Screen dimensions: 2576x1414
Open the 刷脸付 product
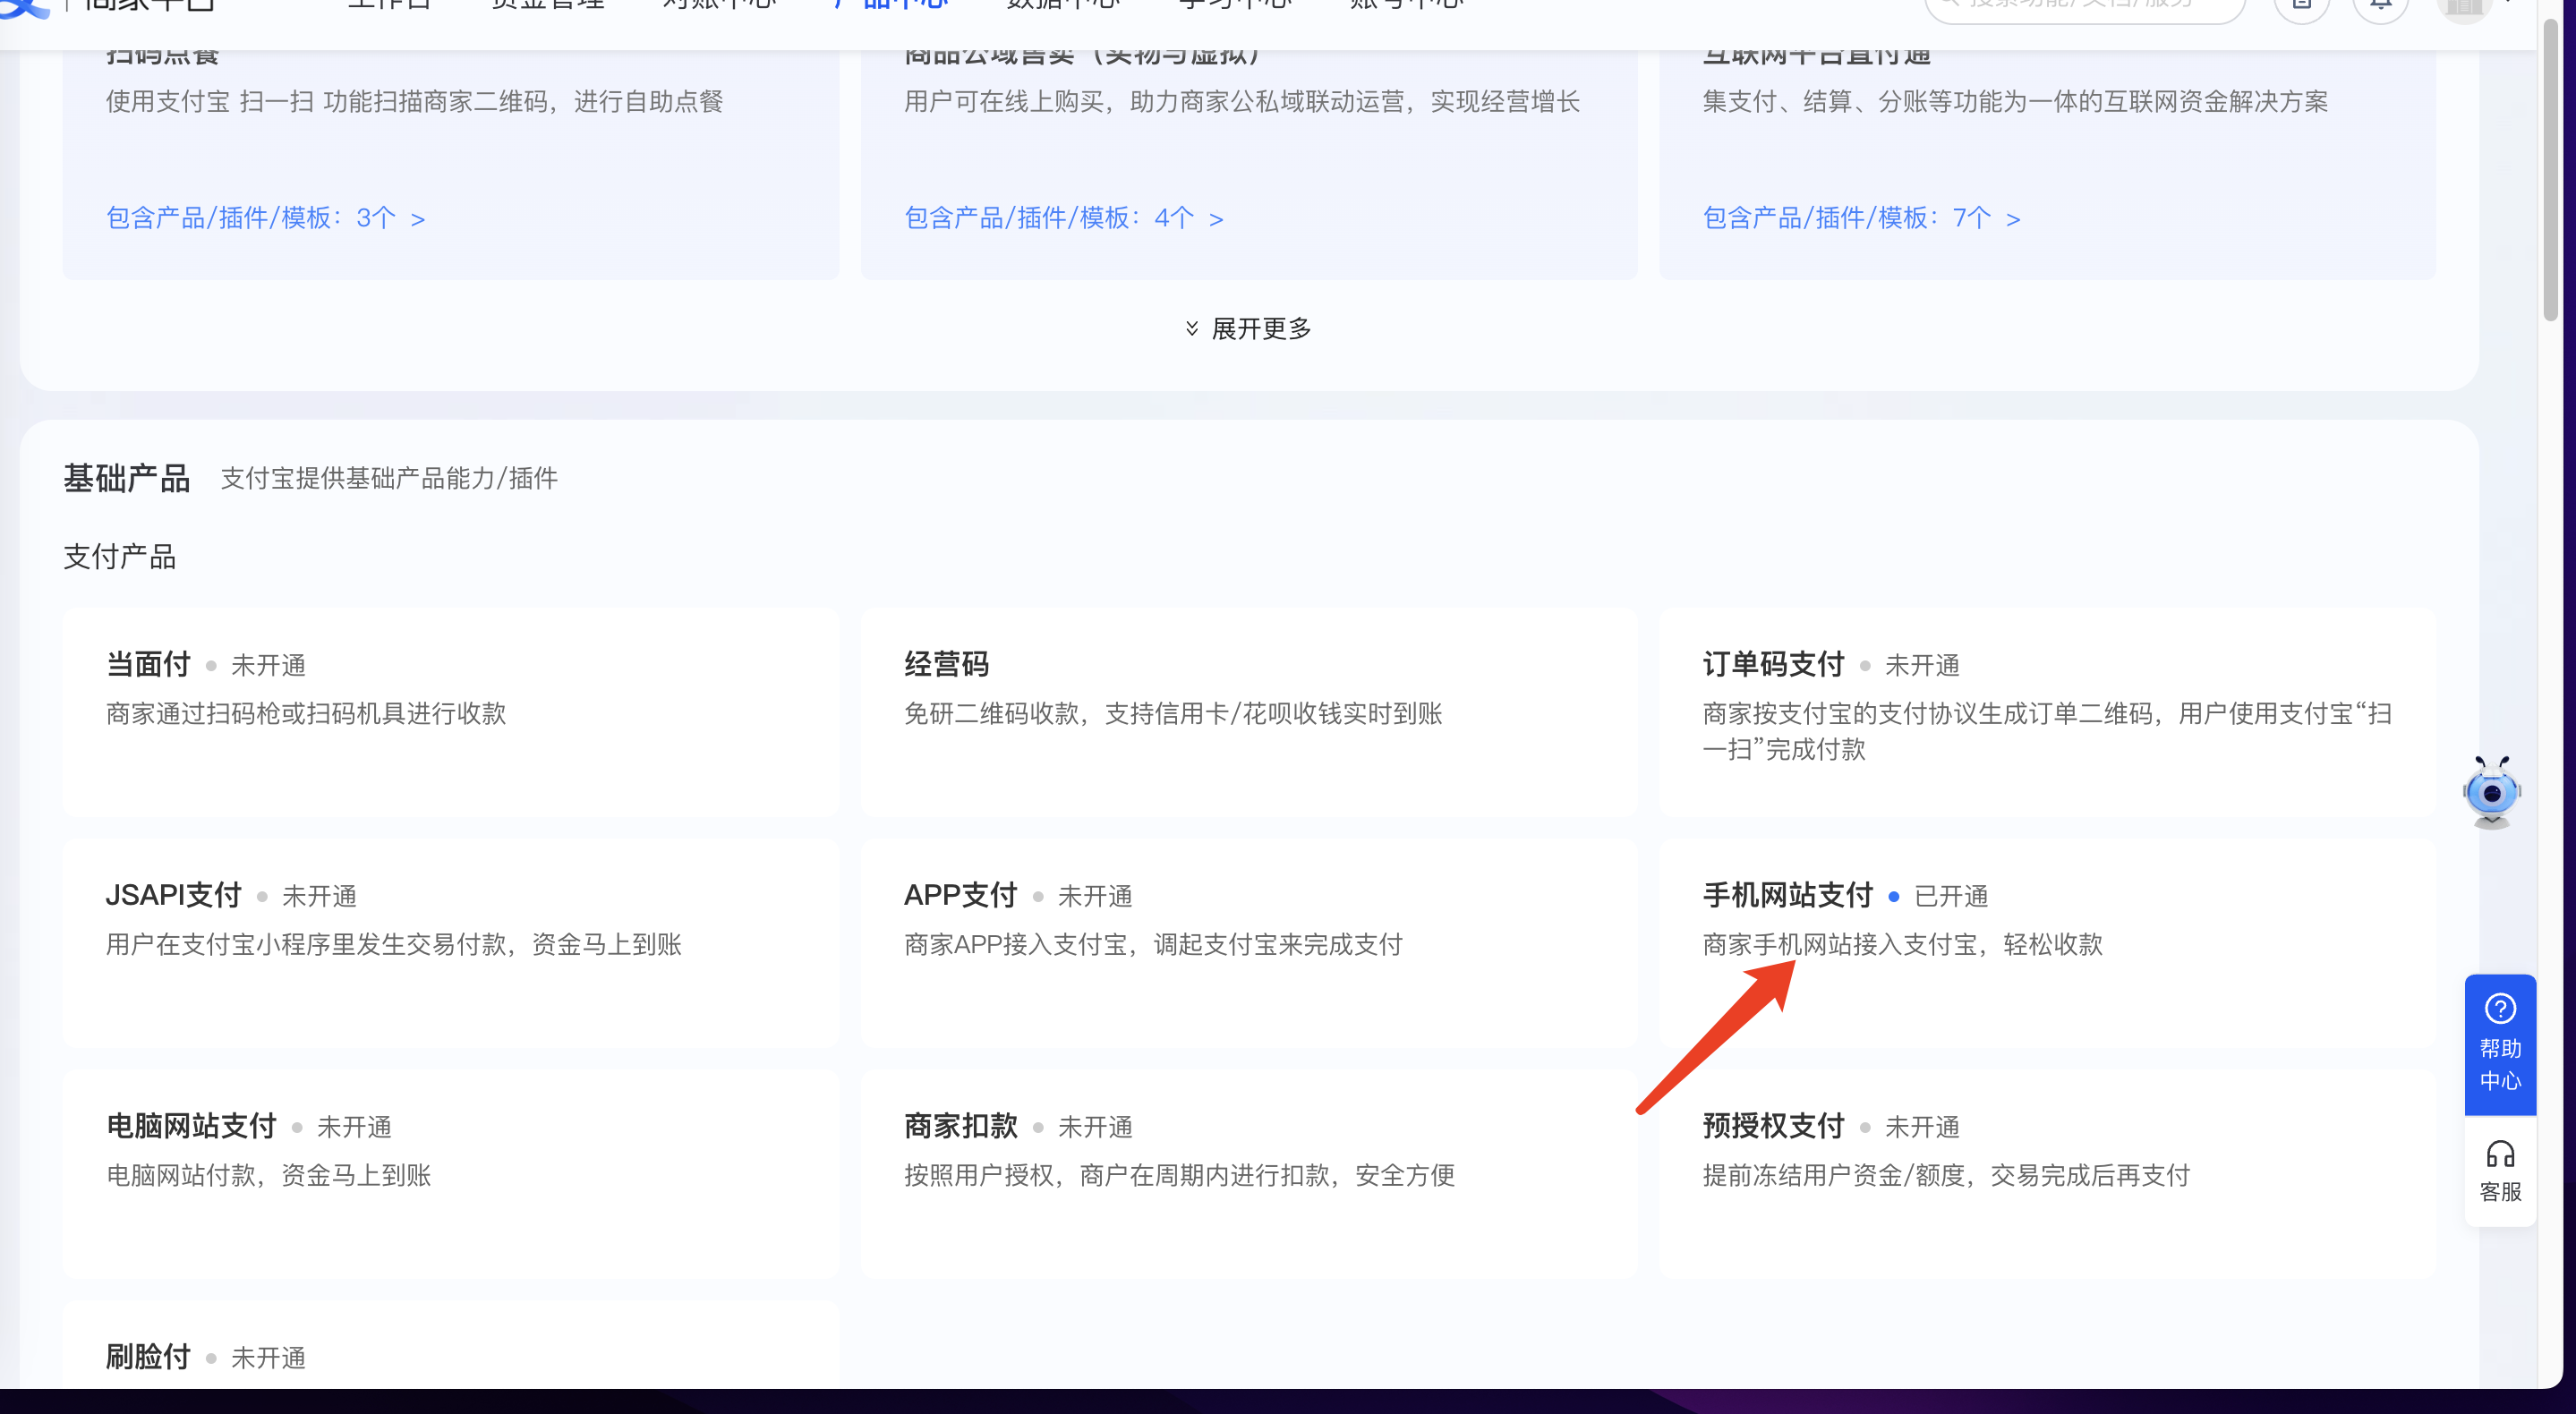[x=450, y=1345]
